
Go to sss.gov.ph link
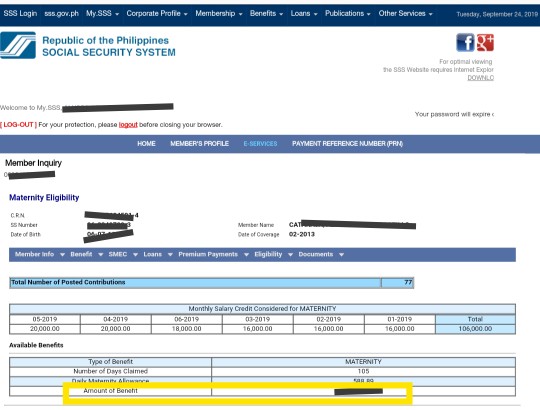coord(61,13)
